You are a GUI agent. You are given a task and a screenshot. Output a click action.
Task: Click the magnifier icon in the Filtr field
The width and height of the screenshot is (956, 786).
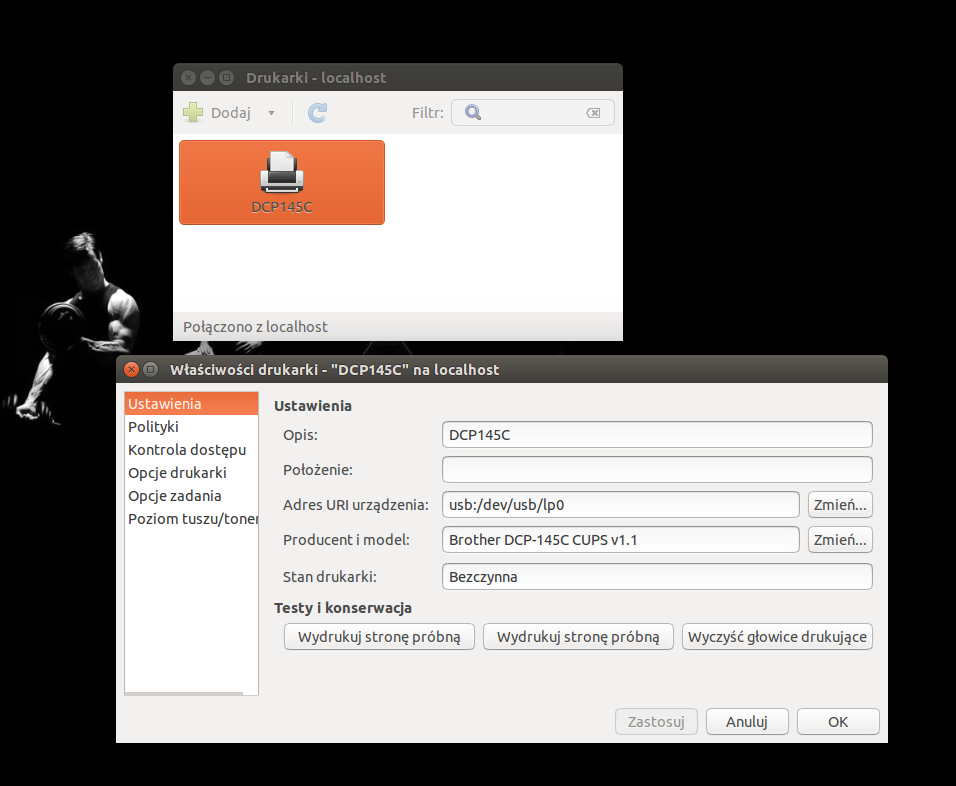point(473,112)
